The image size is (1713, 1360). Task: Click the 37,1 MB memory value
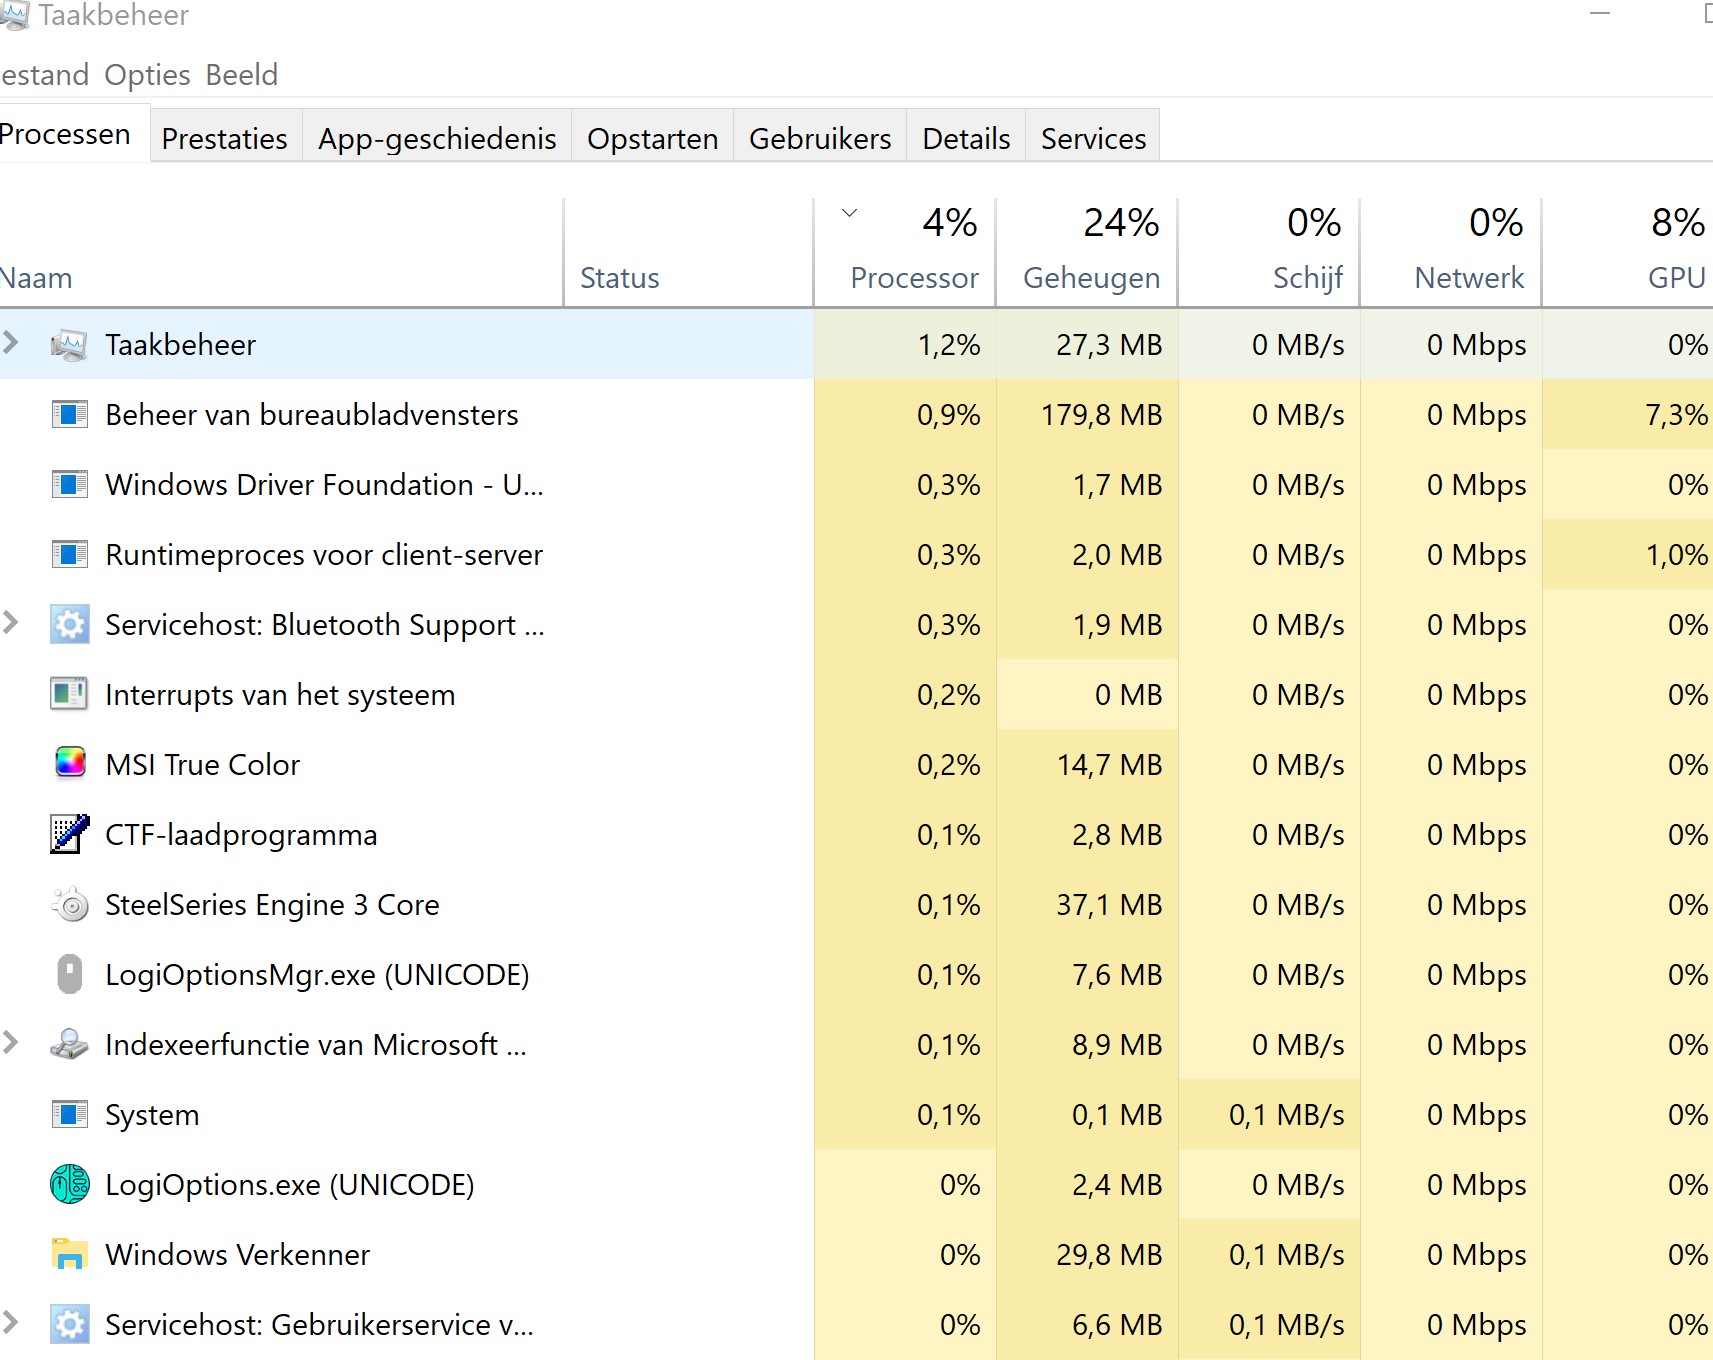[x=1109, y=905]
